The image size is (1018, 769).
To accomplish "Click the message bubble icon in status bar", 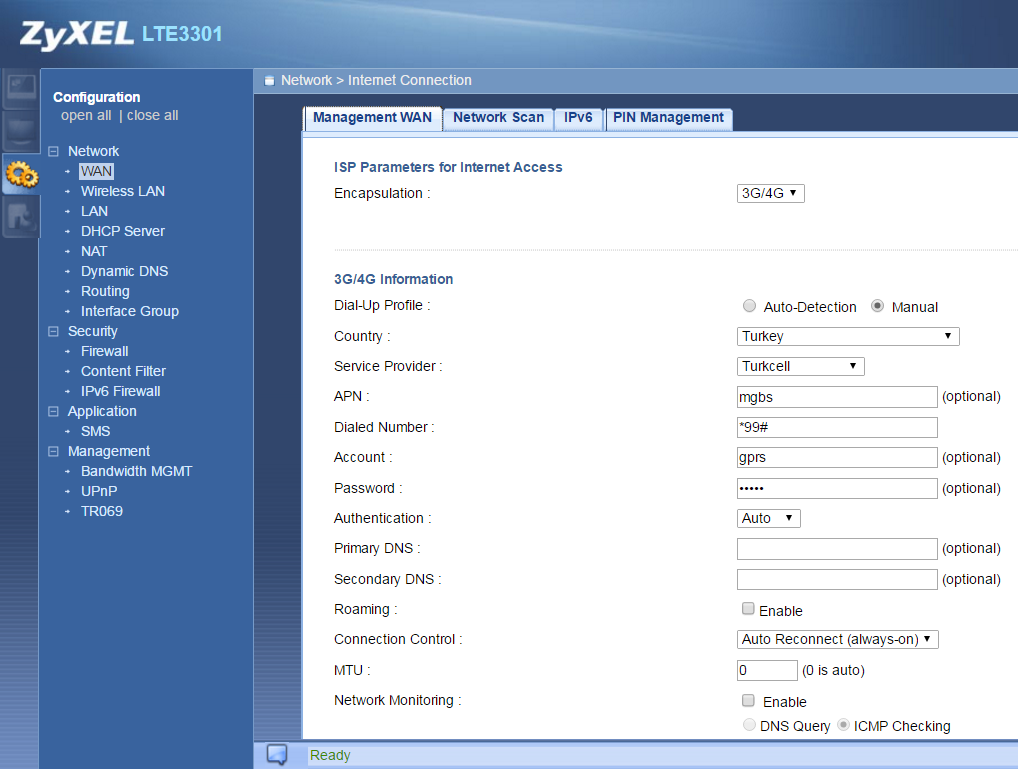I will pos(277,754).
